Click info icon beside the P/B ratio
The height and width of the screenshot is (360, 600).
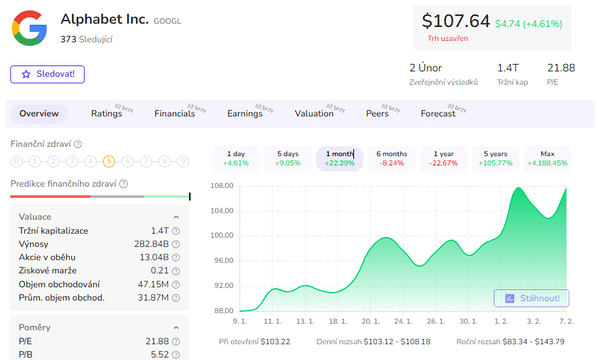(176, 355)
